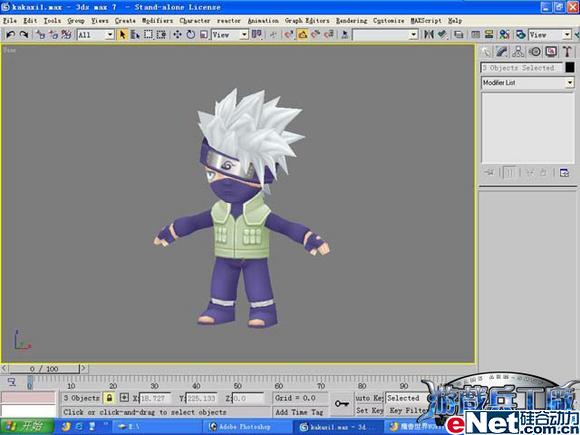Open the Create menu
This screenshot has width=580, height=435.
tap(125, 21)
